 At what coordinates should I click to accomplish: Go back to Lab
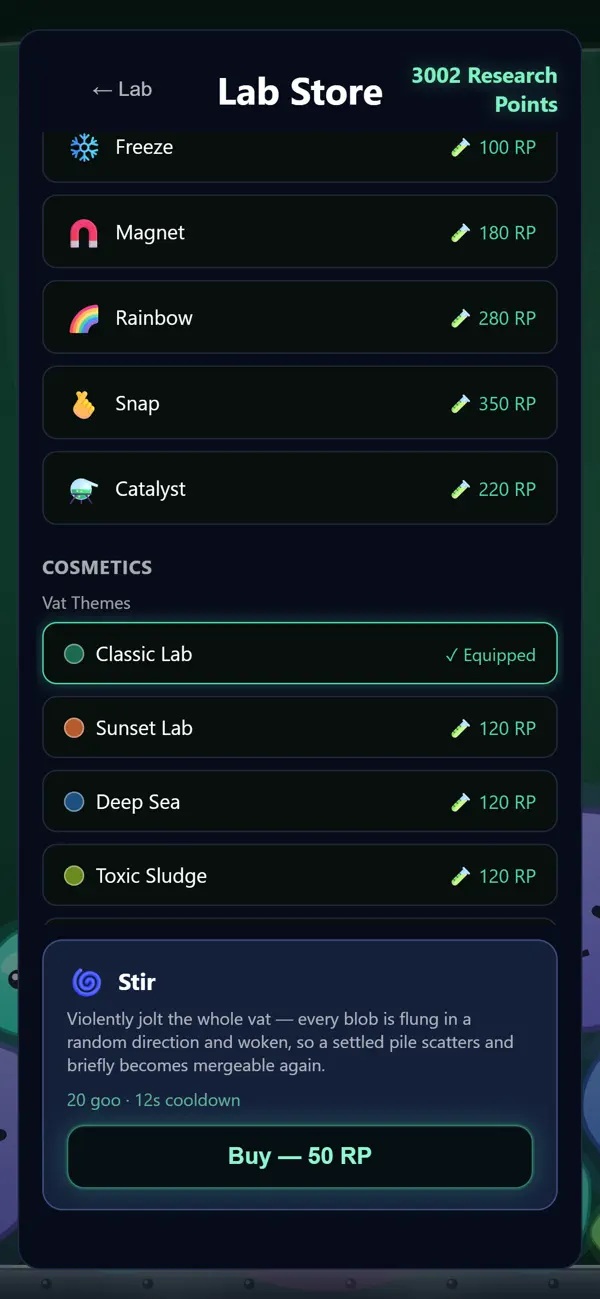pos(122,89)
